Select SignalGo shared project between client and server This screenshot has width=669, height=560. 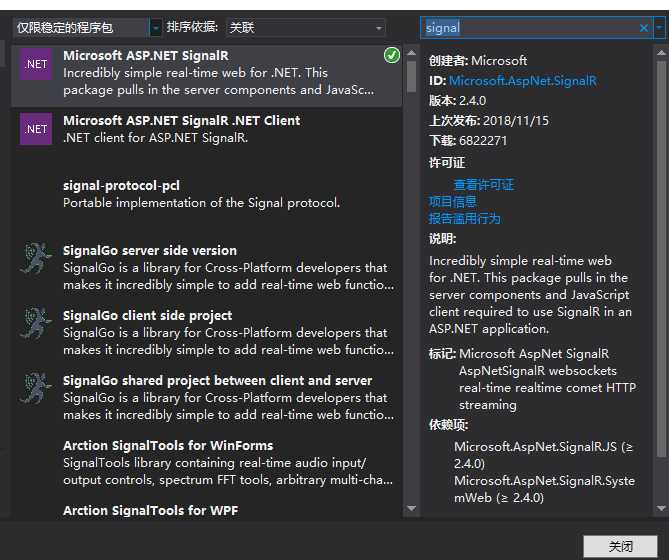[x=207, y=400]
